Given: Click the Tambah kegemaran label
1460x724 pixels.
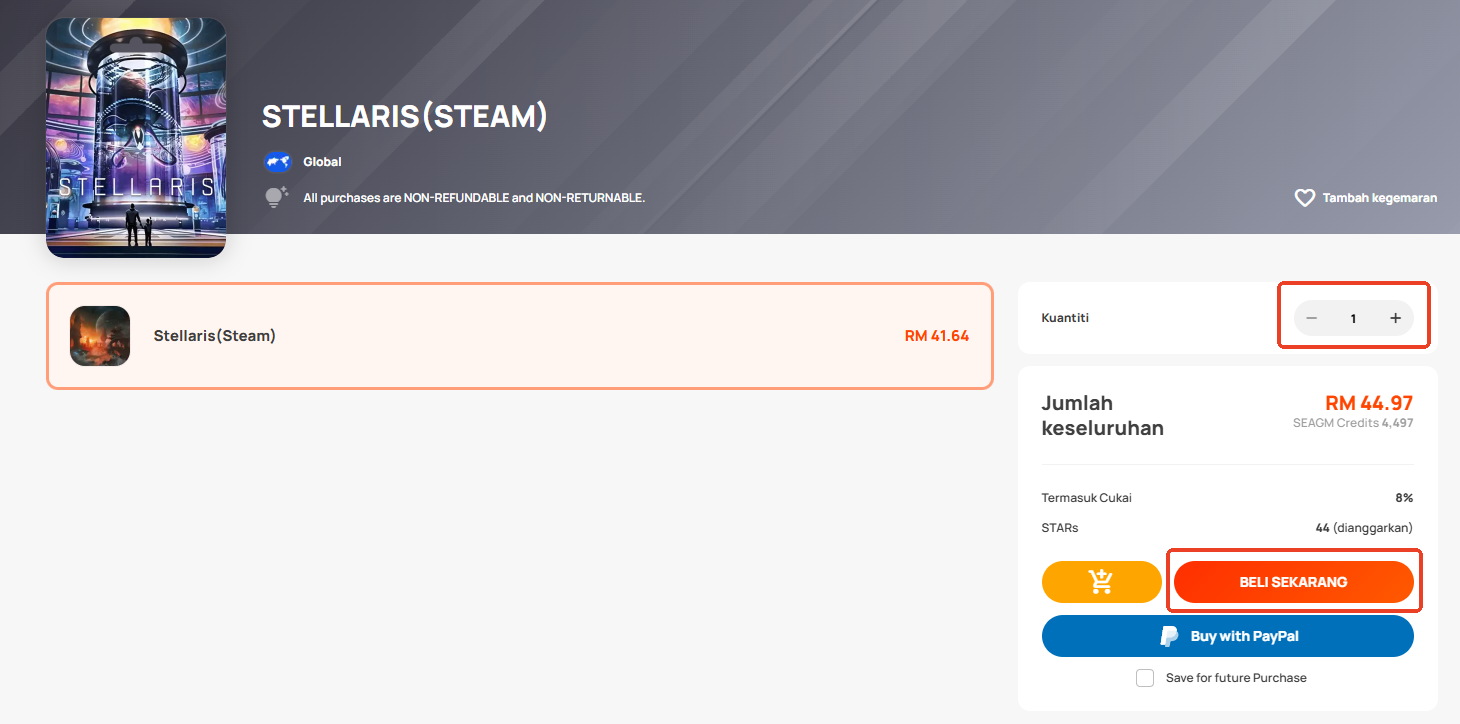Looking at the screenshot, I should tap(1379, 198).
